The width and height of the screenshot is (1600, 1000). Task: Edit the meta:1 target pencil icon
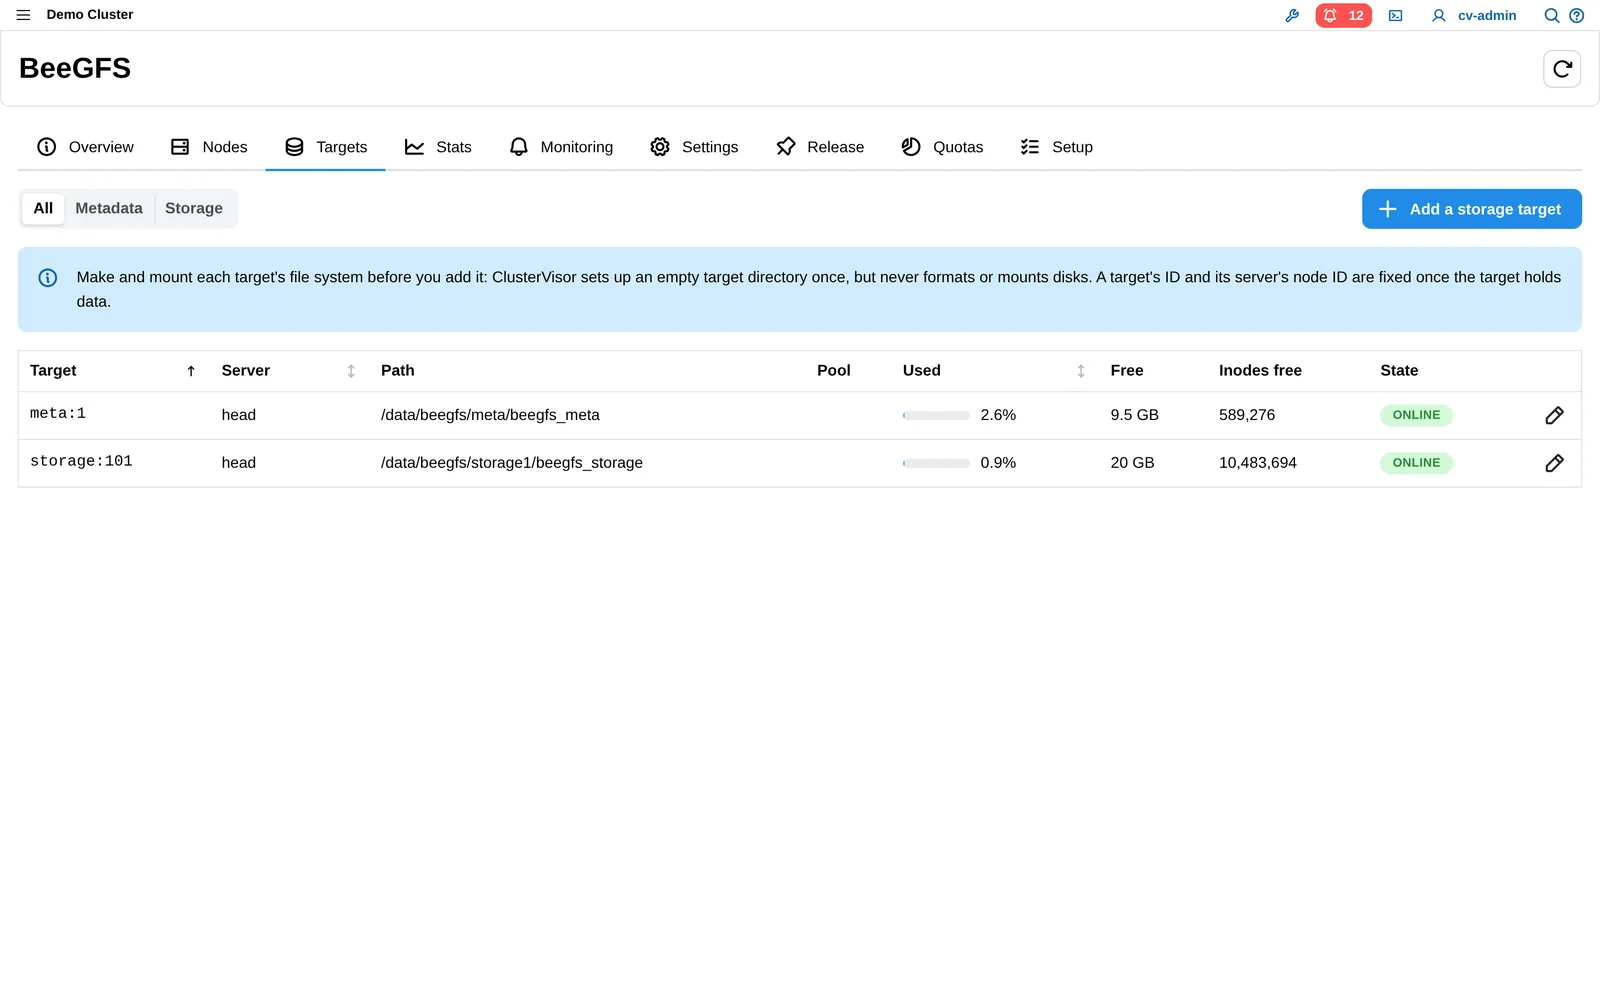pos(1554,416)
